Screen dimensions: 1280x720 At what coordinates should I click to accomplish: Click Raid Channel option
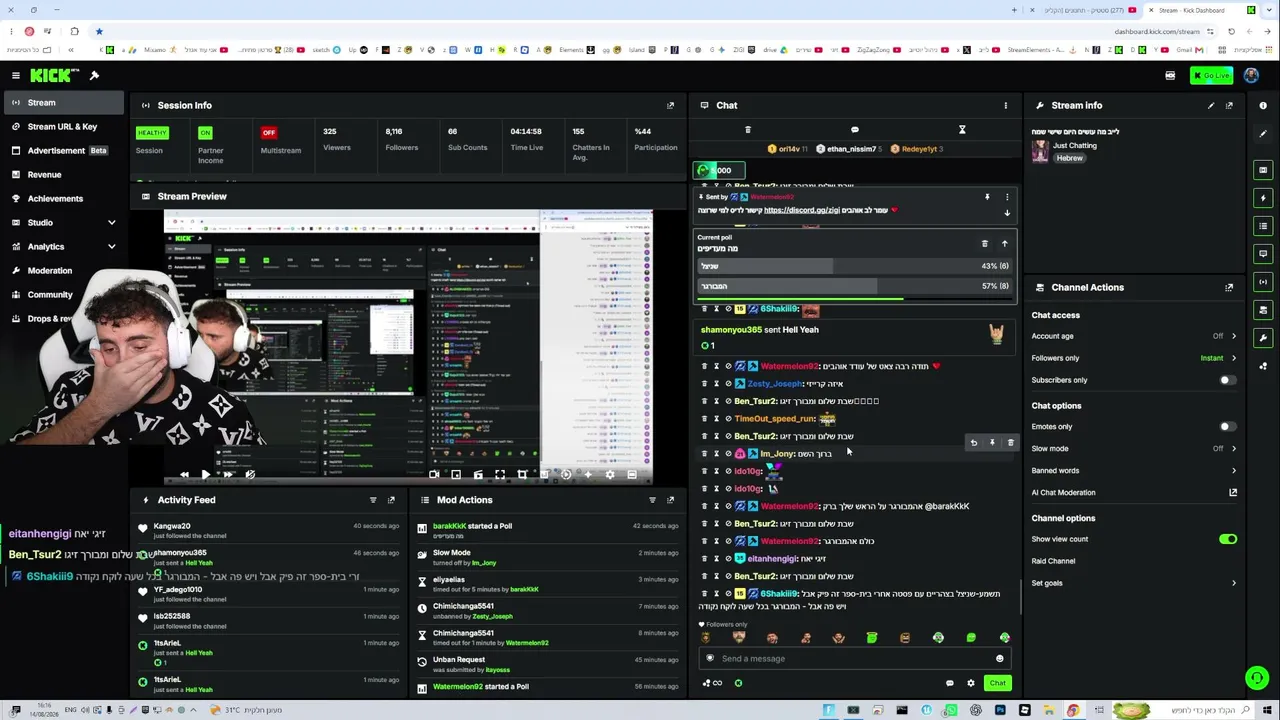1054,561
